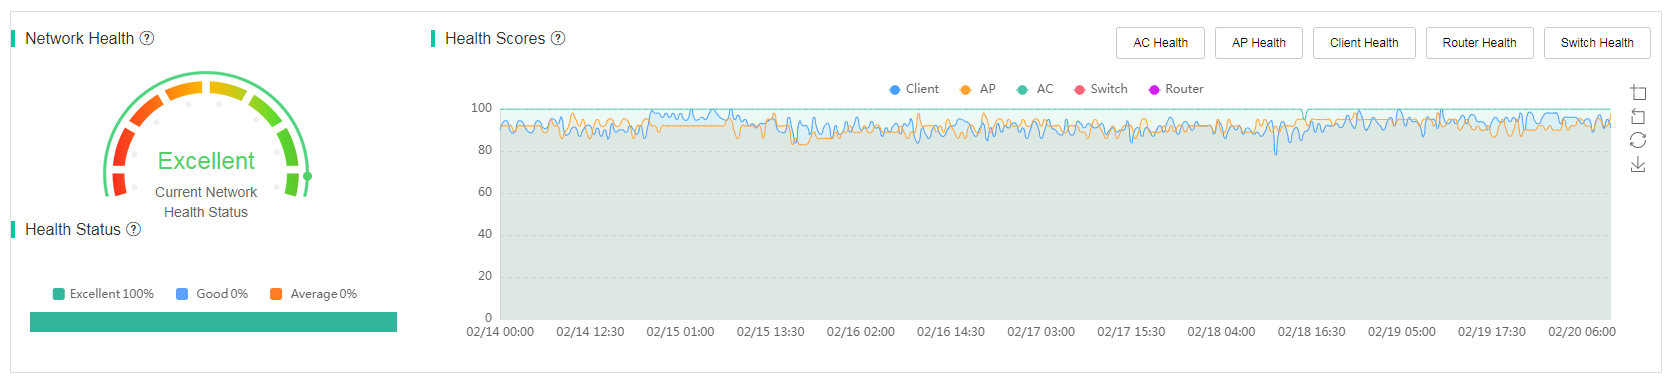Toggle the AP series in legend
Viewport: 1670px width, 381px height.
coord(978,89)
